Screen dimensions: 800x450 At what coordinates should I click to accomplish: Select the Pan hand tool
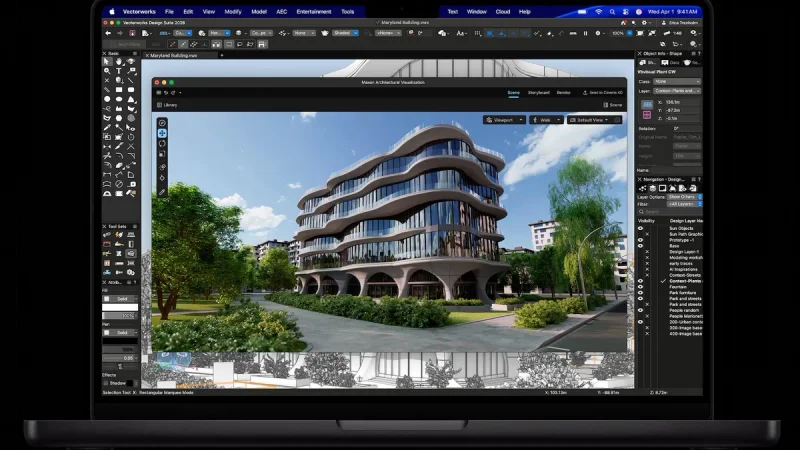click(x=119, y=61)
